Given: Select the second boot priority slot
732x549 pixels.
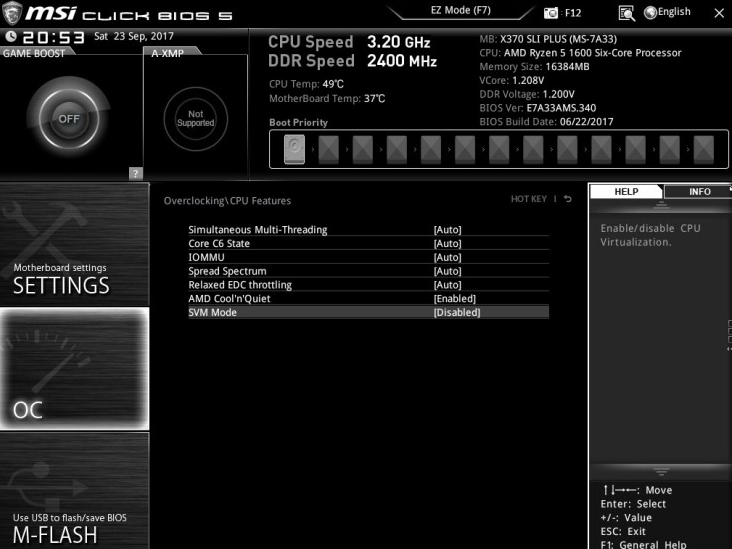Looking at the screenshot, I should point(329,149).
